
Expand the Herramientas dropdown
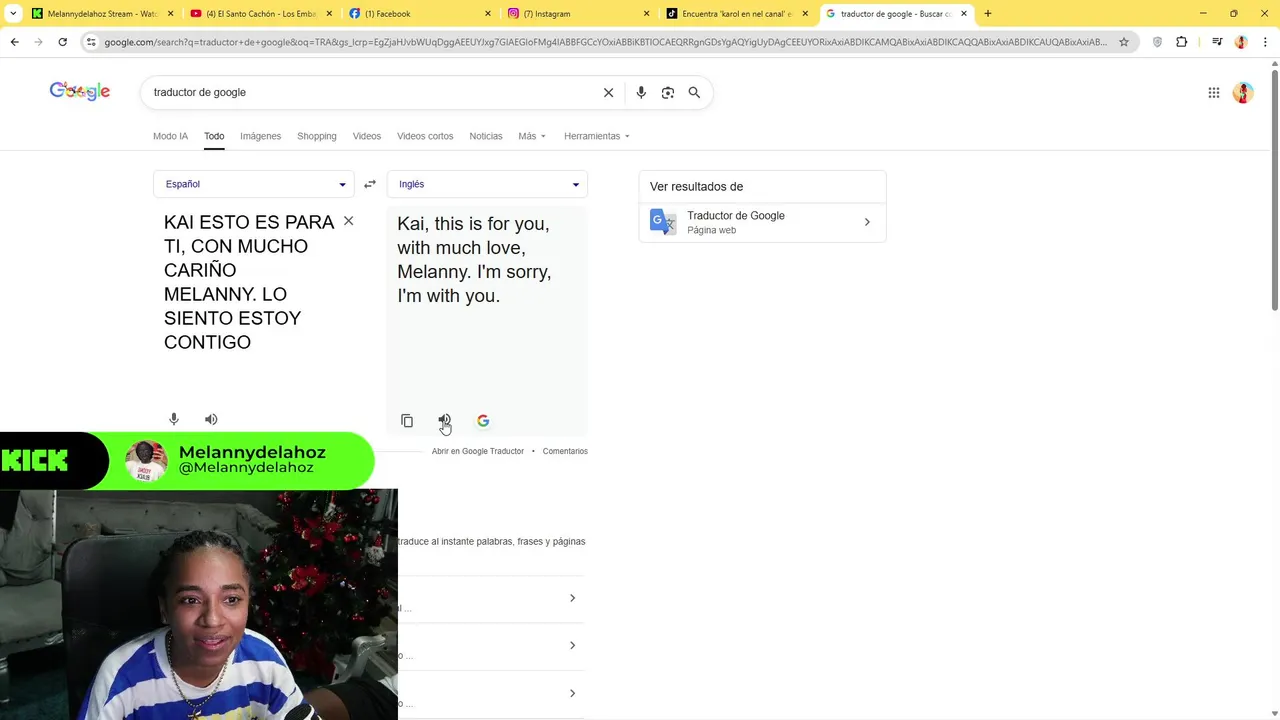(x=597, y=136)
